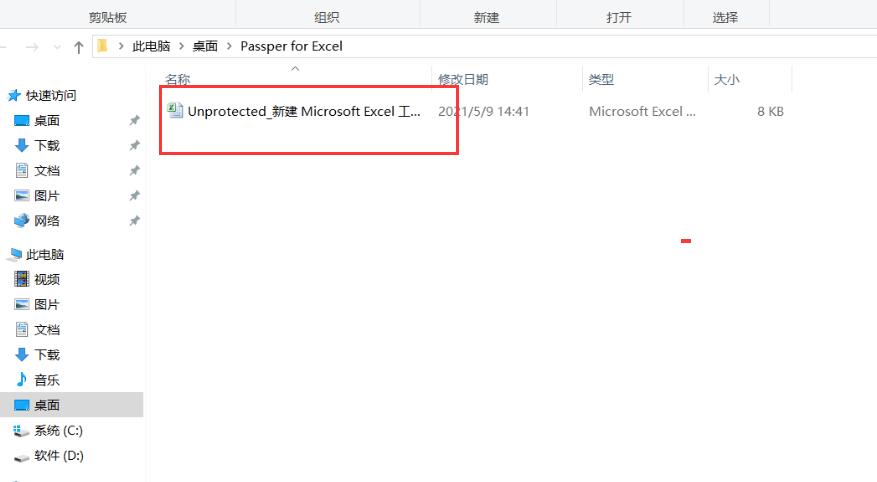This screenshot has width=877, height=482.
Task: Click pictures icon in quick access
Action: click(x=21, y=196)
